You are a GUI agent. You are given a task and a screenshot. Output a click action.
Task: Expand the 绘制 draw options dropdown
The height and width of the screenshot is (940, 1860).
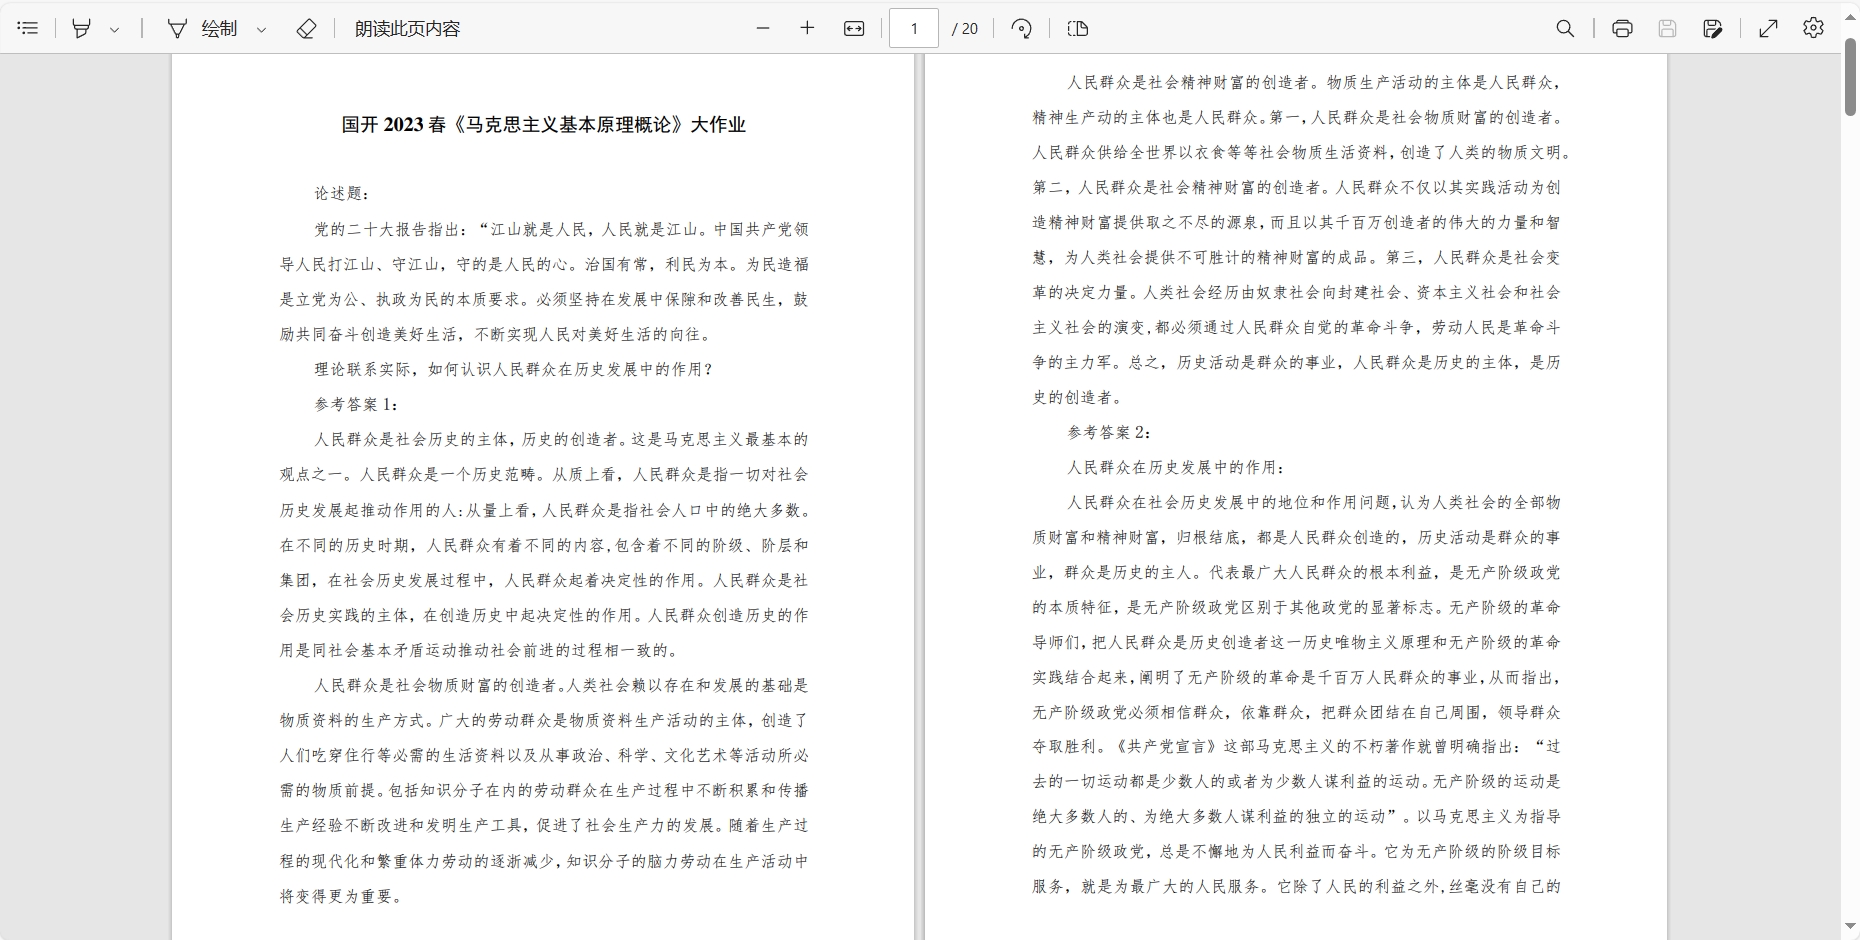click(x=261, y=29)
